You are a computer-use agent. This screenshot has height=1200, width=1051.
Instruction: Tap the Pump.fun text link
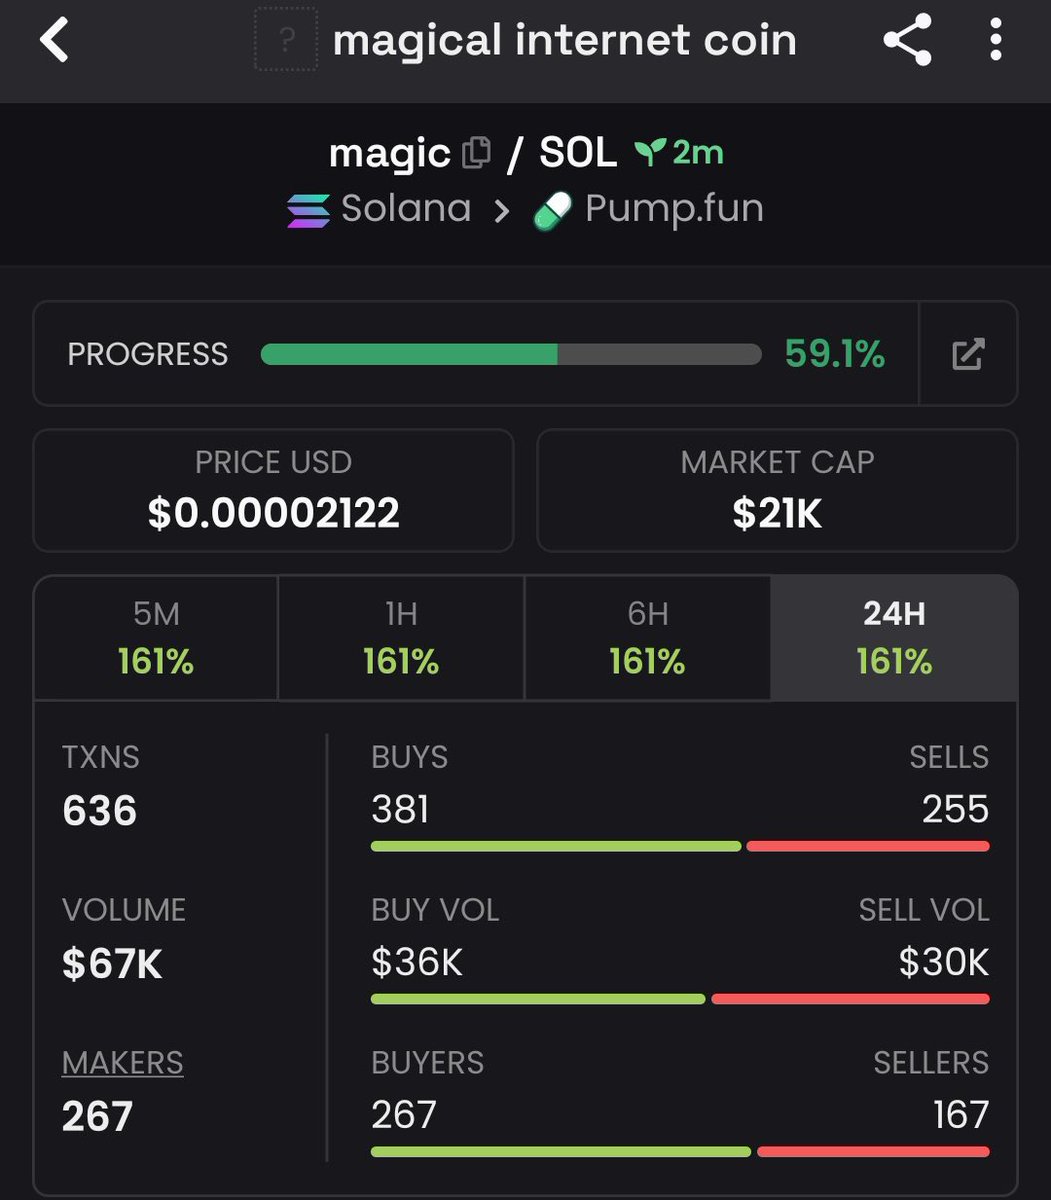point(674,209)
